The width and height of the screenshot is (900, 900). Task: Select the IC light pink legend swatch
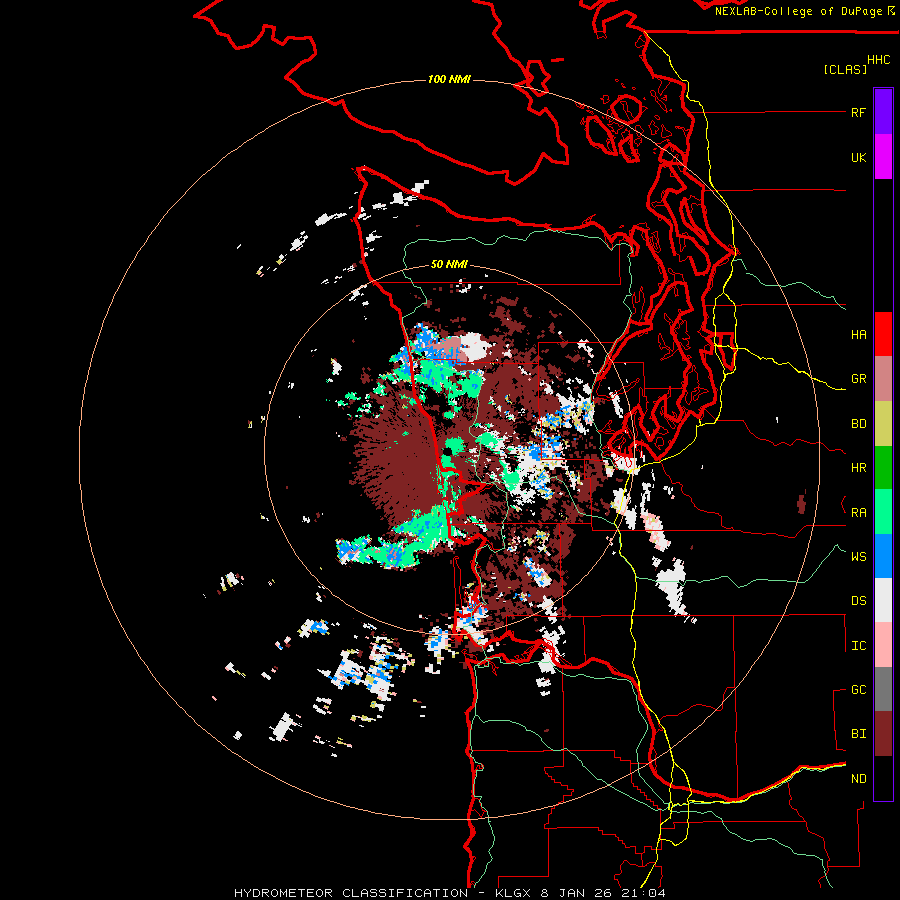883,645
